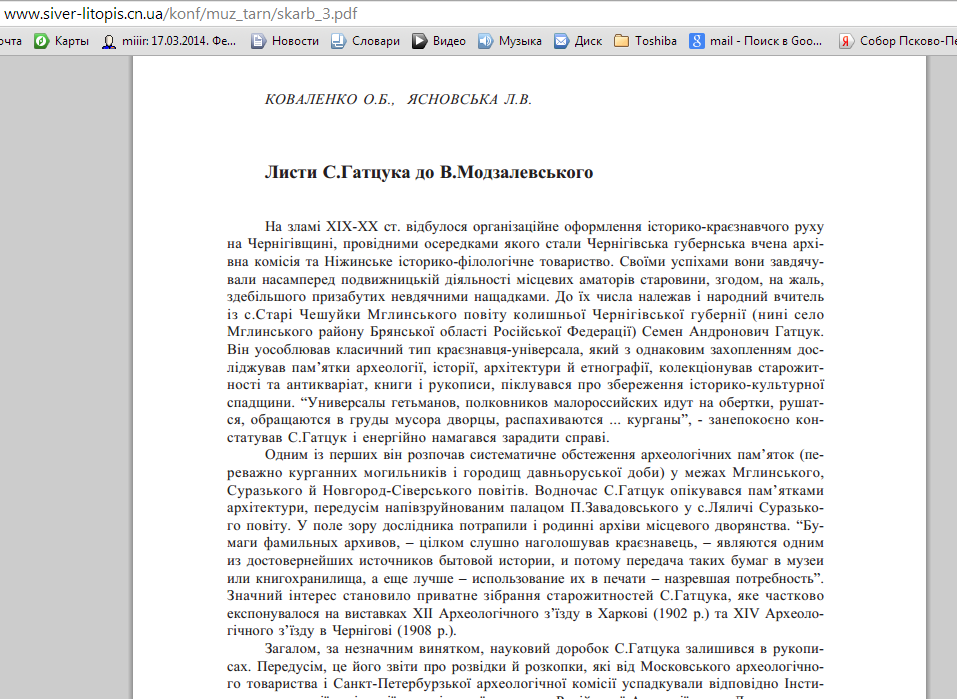Click the authors line КОВАЛЕНКО О.Б., ЯСНОВСЬКА Л.В.
The image size is (957, 699).
pyautogui.click(x=399, y=100)
